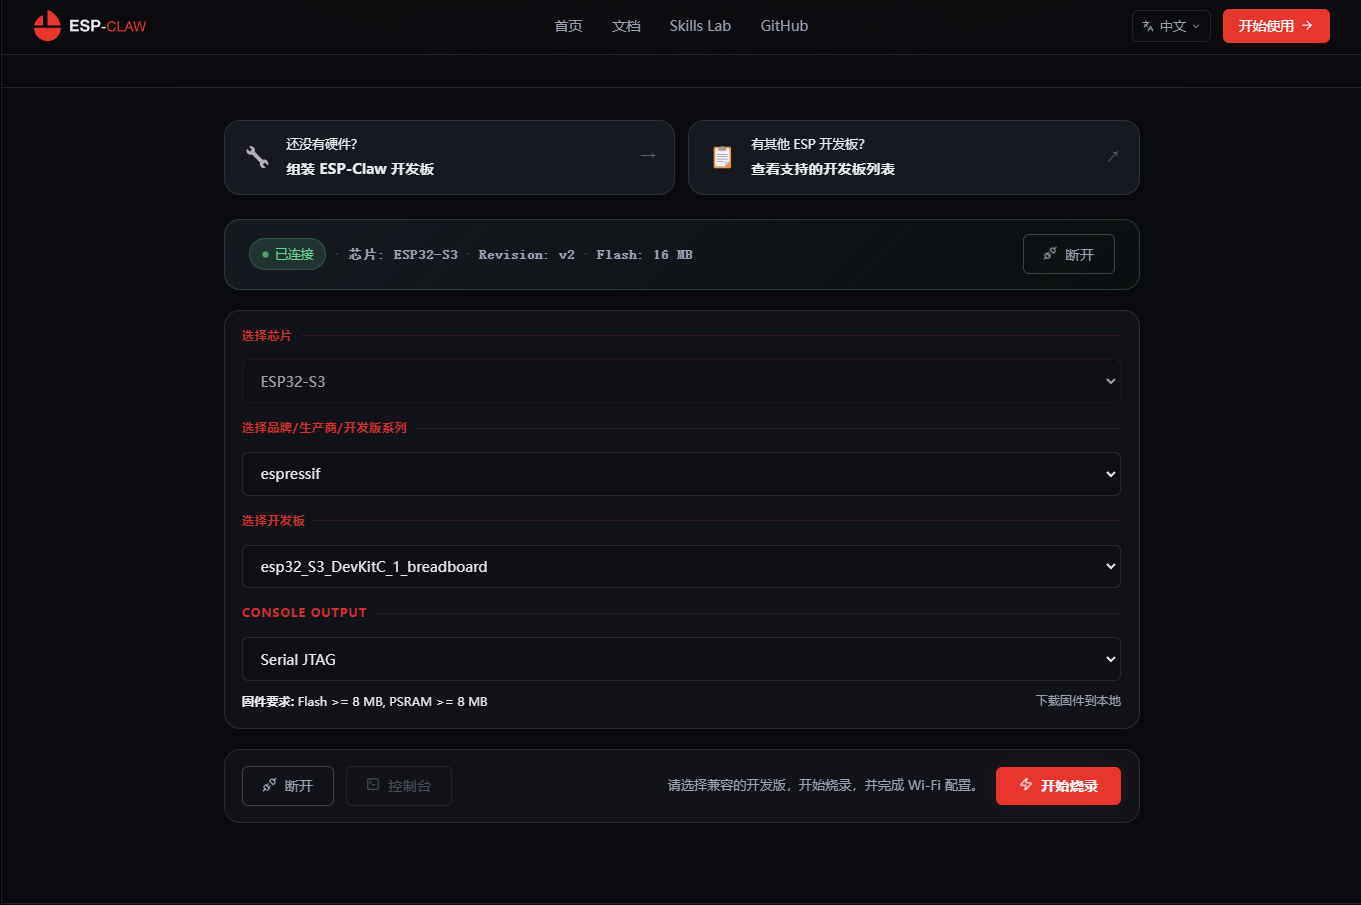Open Skills Lab in top navigation

coord(700,26)
